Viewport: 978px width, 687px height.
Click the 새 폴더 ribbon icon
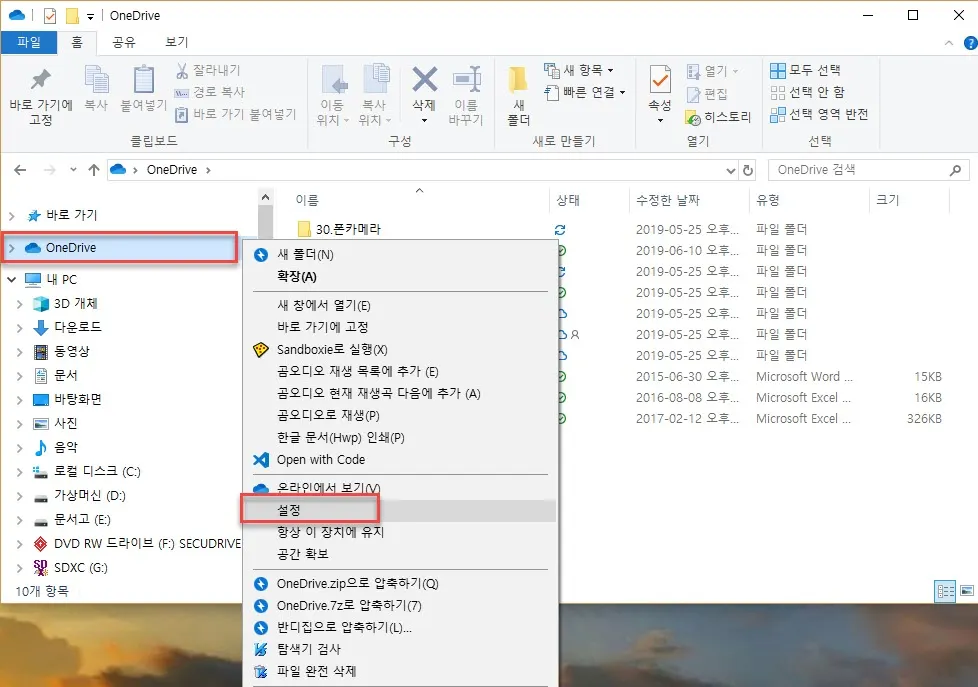[x=518, y=82]
